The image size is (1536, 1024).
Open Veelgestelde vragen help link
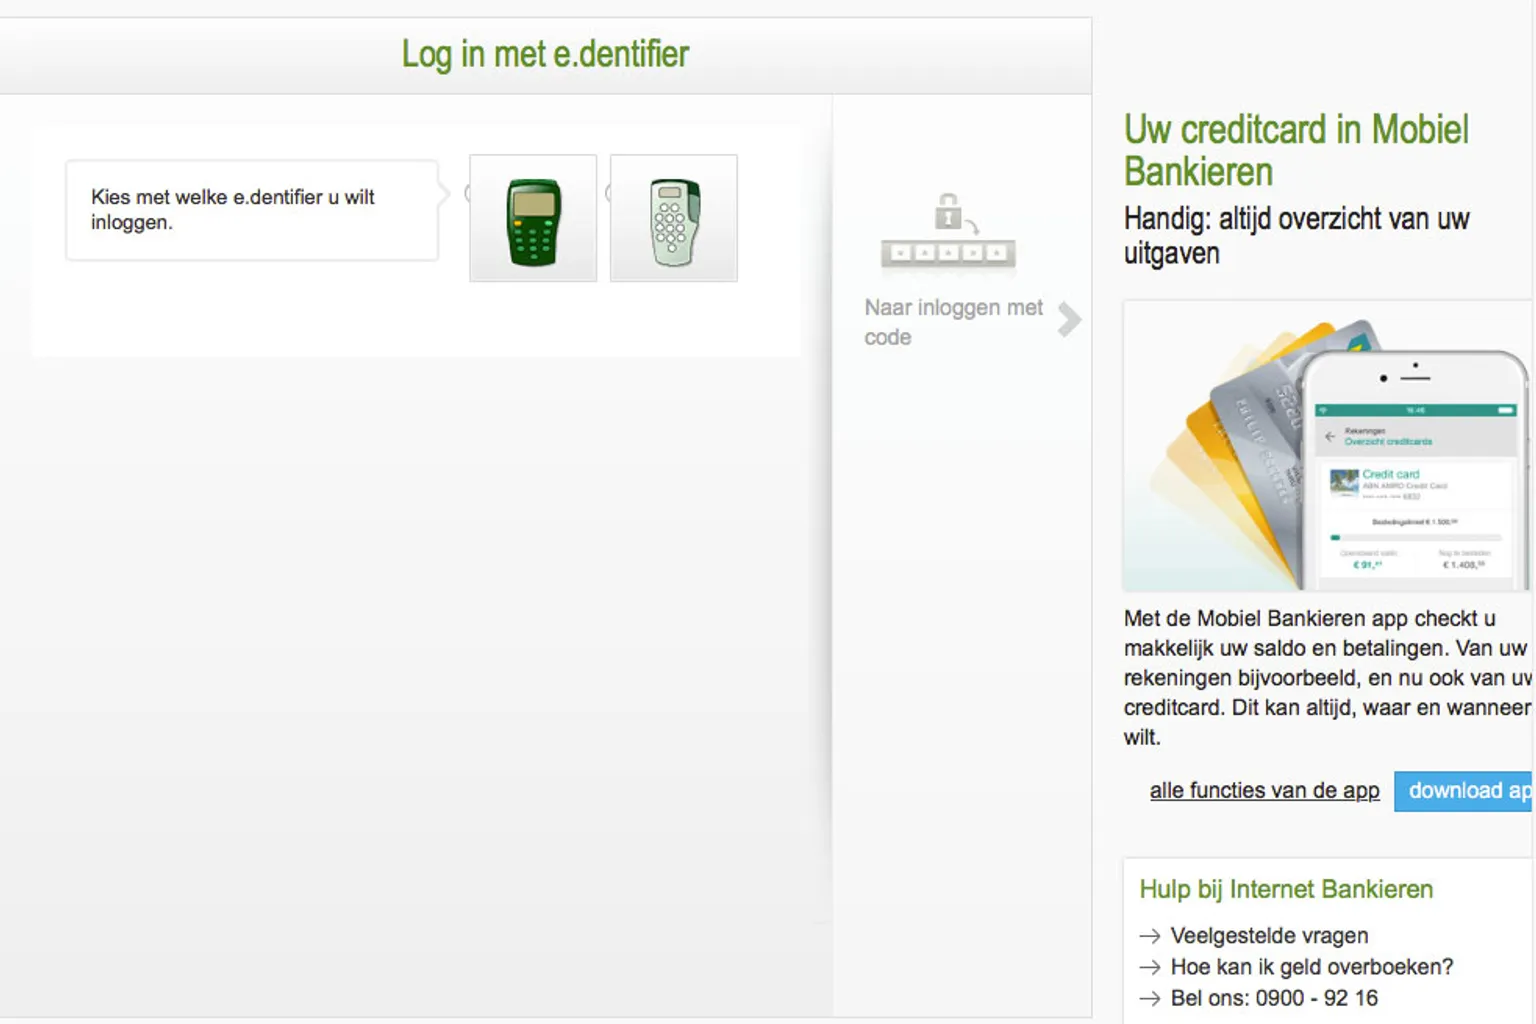coord(1269,936)
